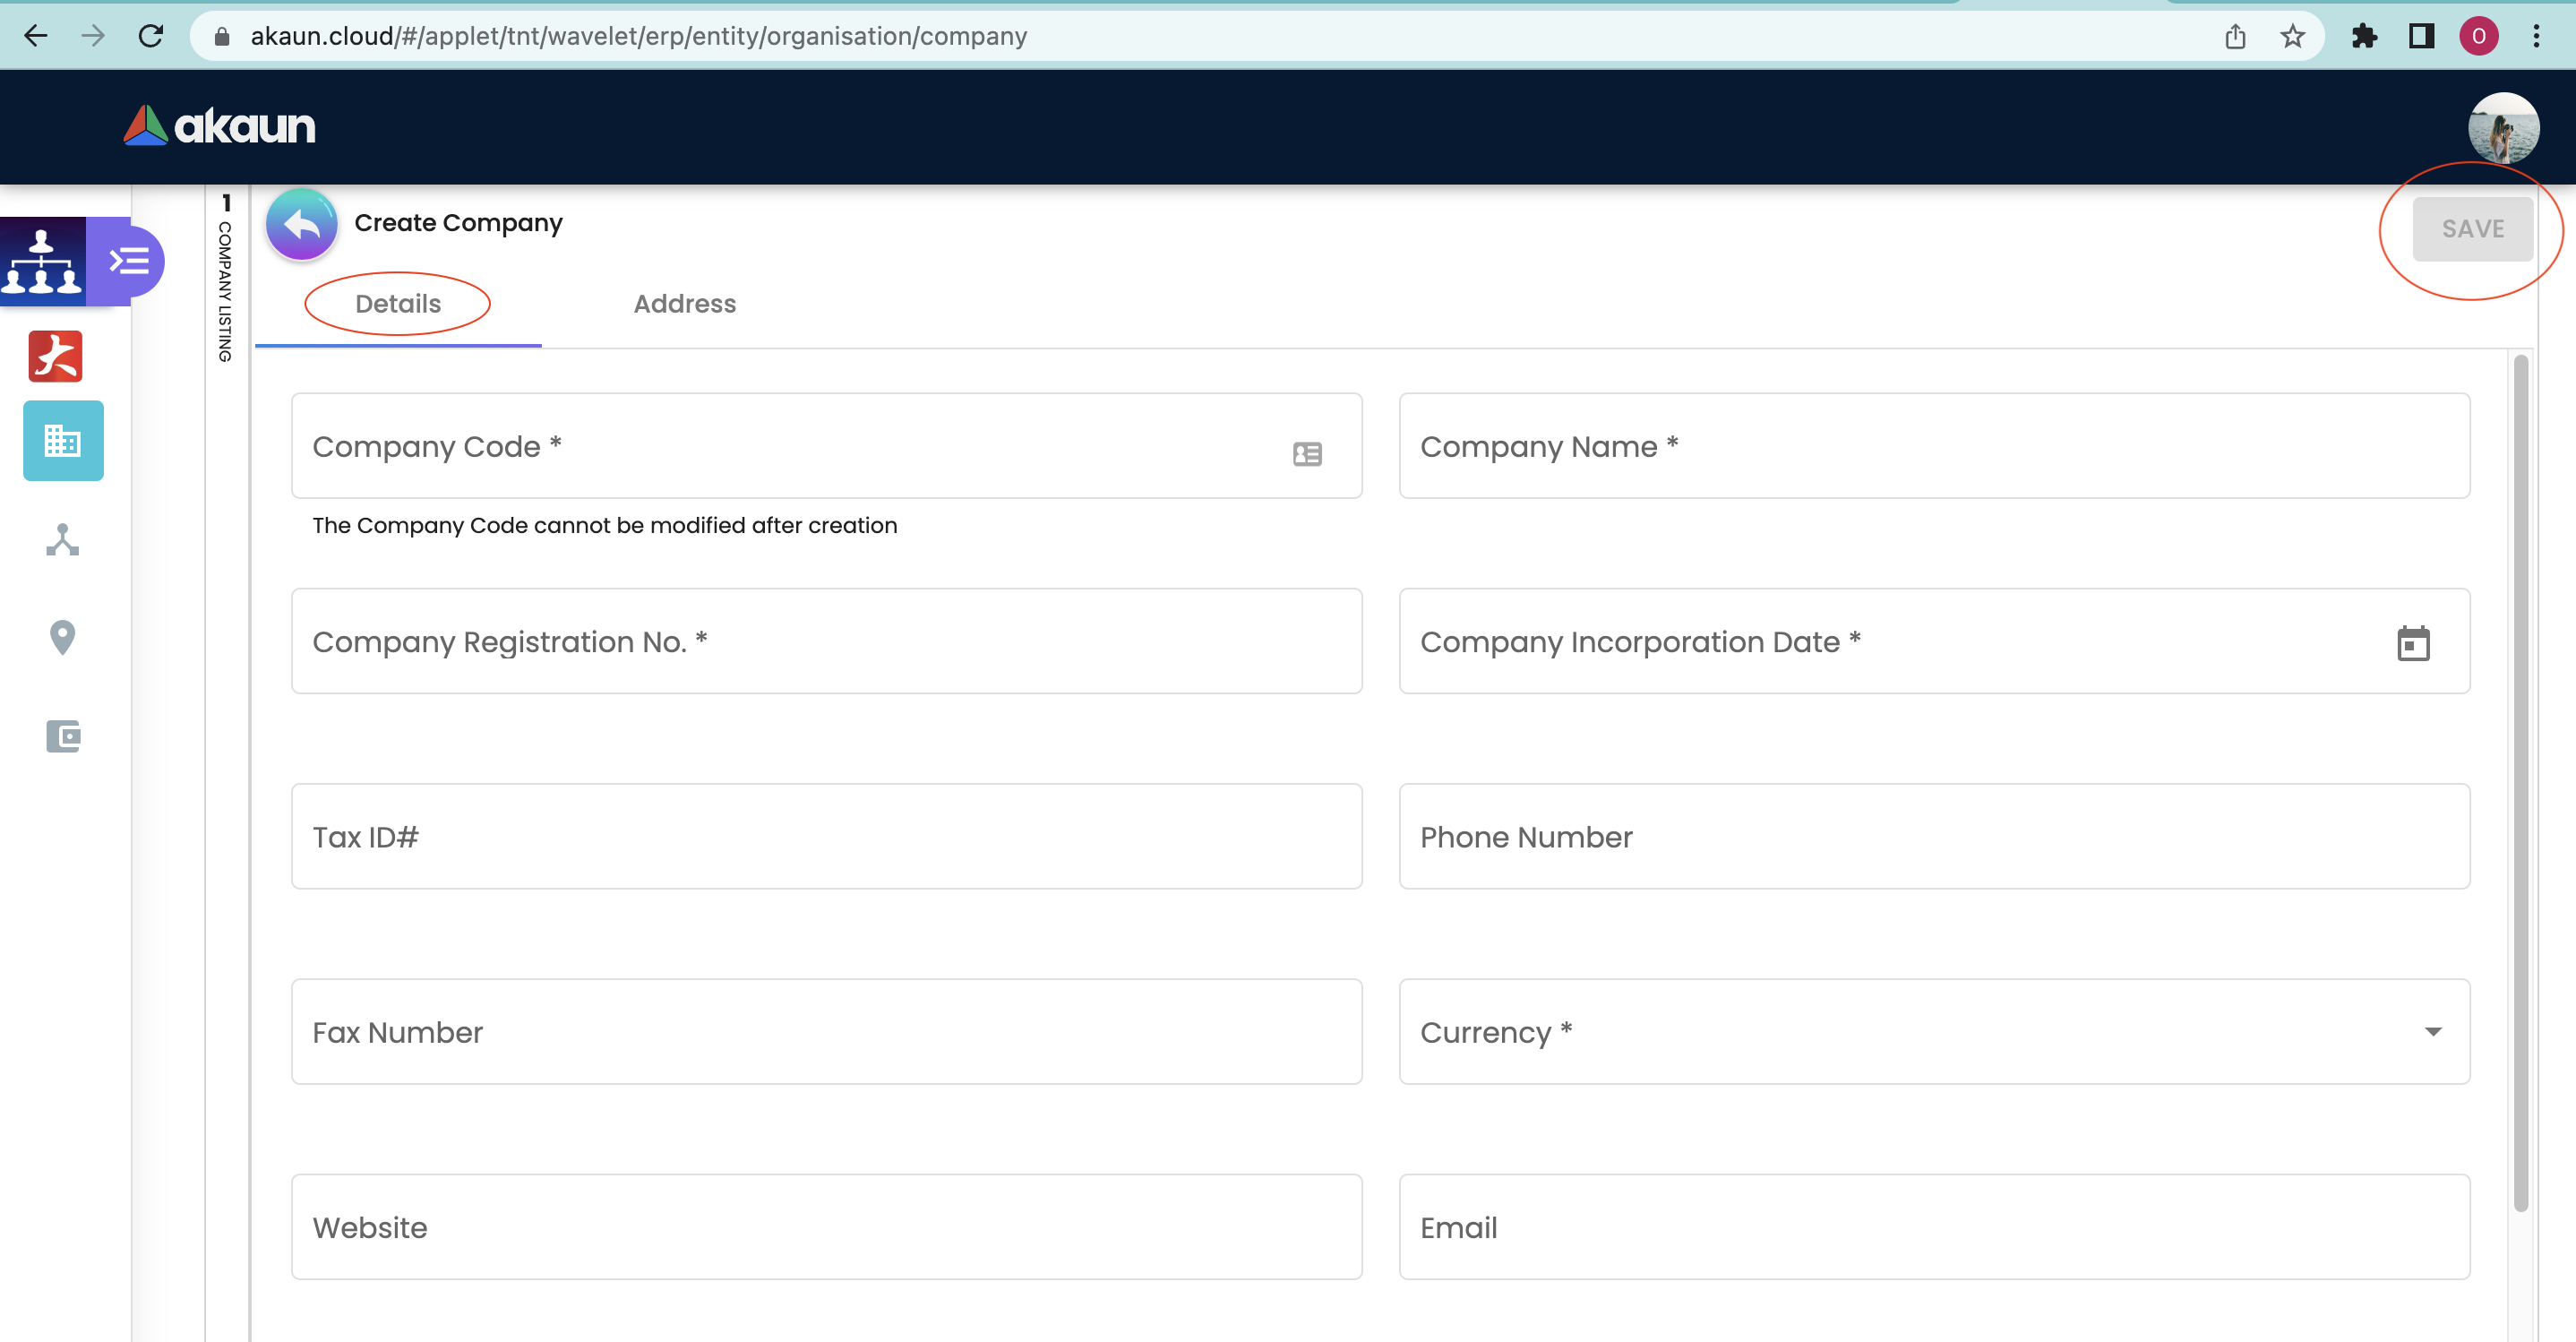
Task: Open the organisation hierarchy applet icon
Action: pyautogui.click(x=42, y=261)
